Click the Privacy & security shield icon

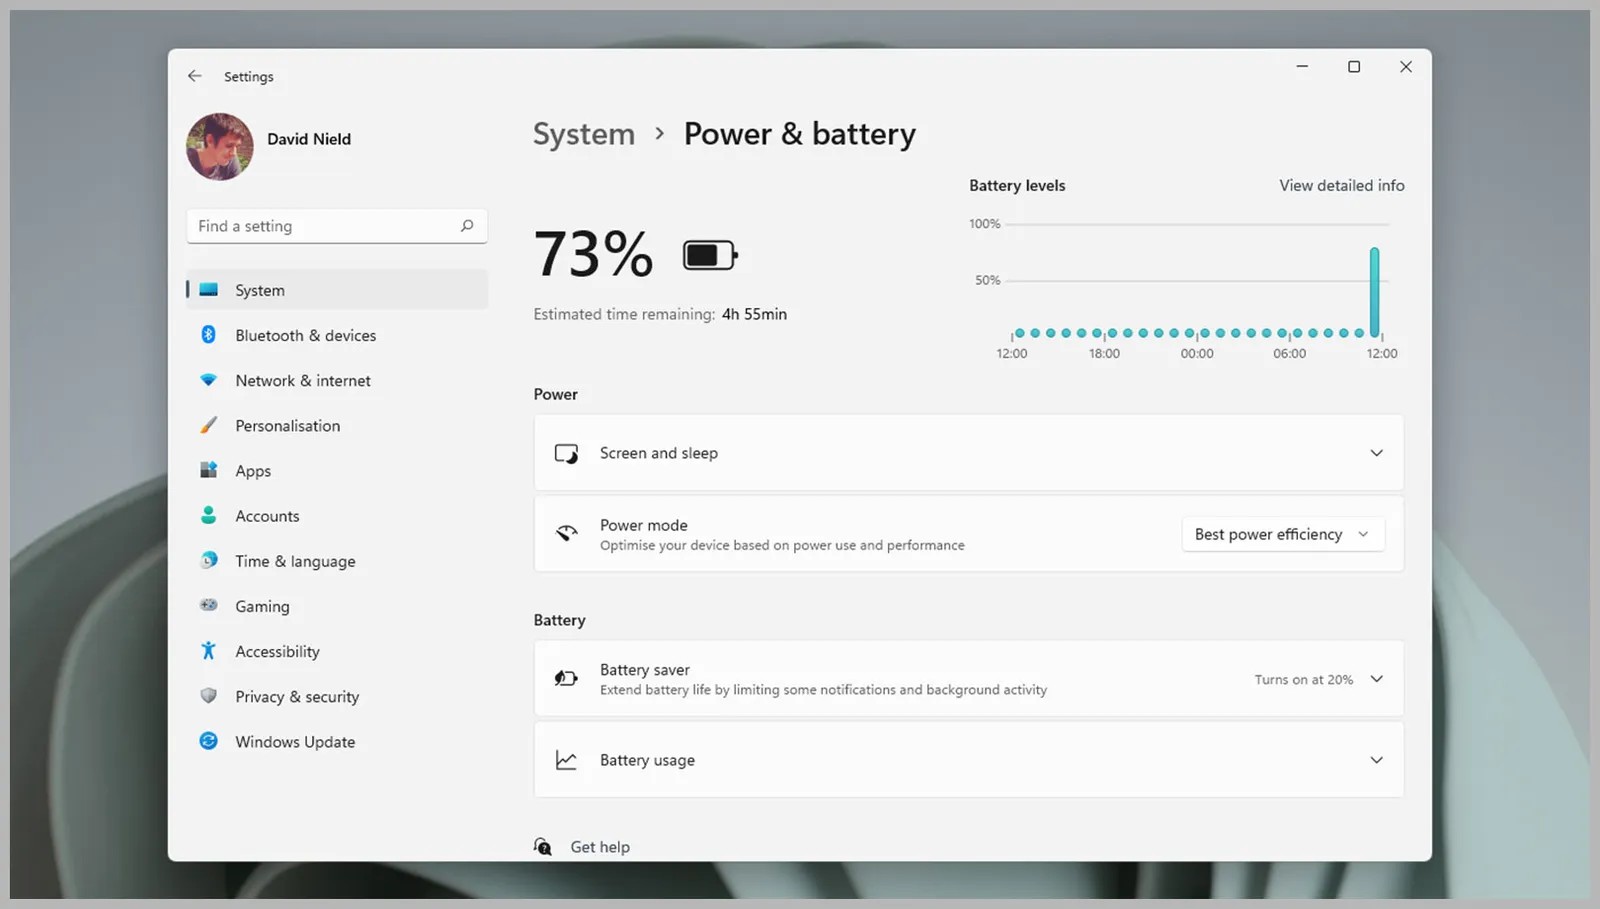point(208,696)
